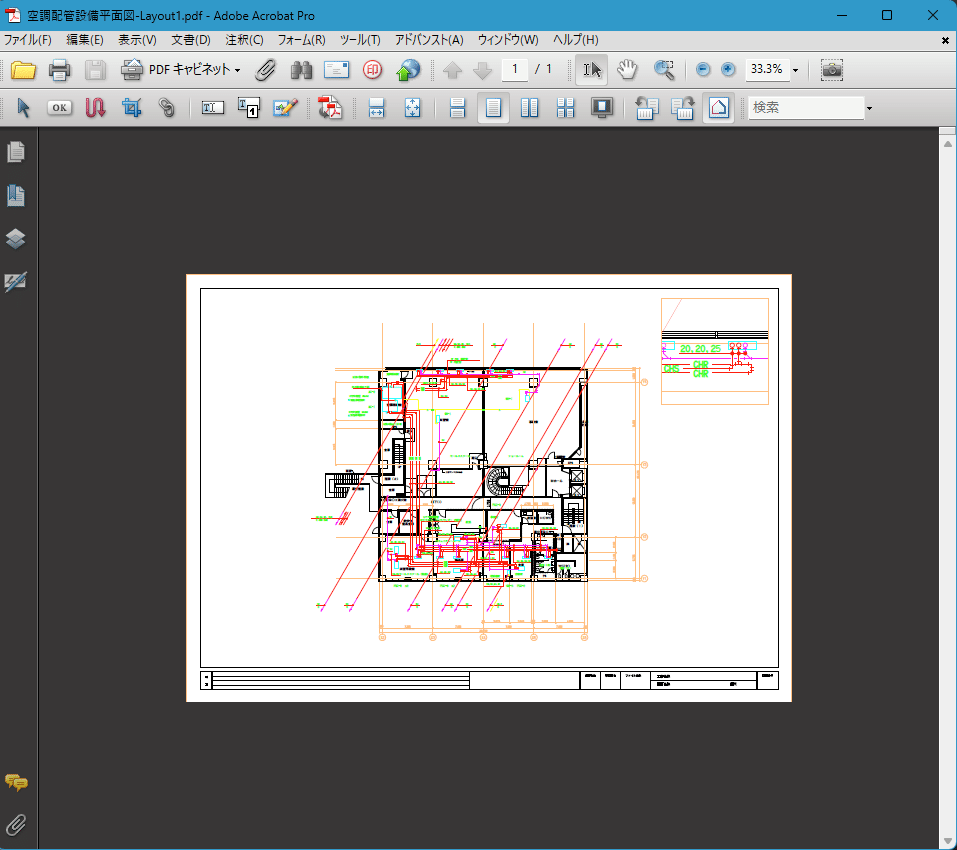Viewport: 957px width, 850px height.
Task: Open the Comments panel at bottom left
Action: coord(15,783)
